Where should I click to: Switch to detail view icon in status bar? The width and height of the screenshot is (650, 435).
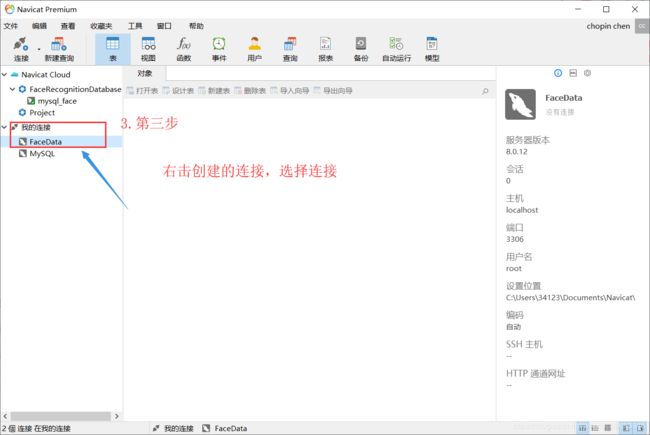coord(595,428)
